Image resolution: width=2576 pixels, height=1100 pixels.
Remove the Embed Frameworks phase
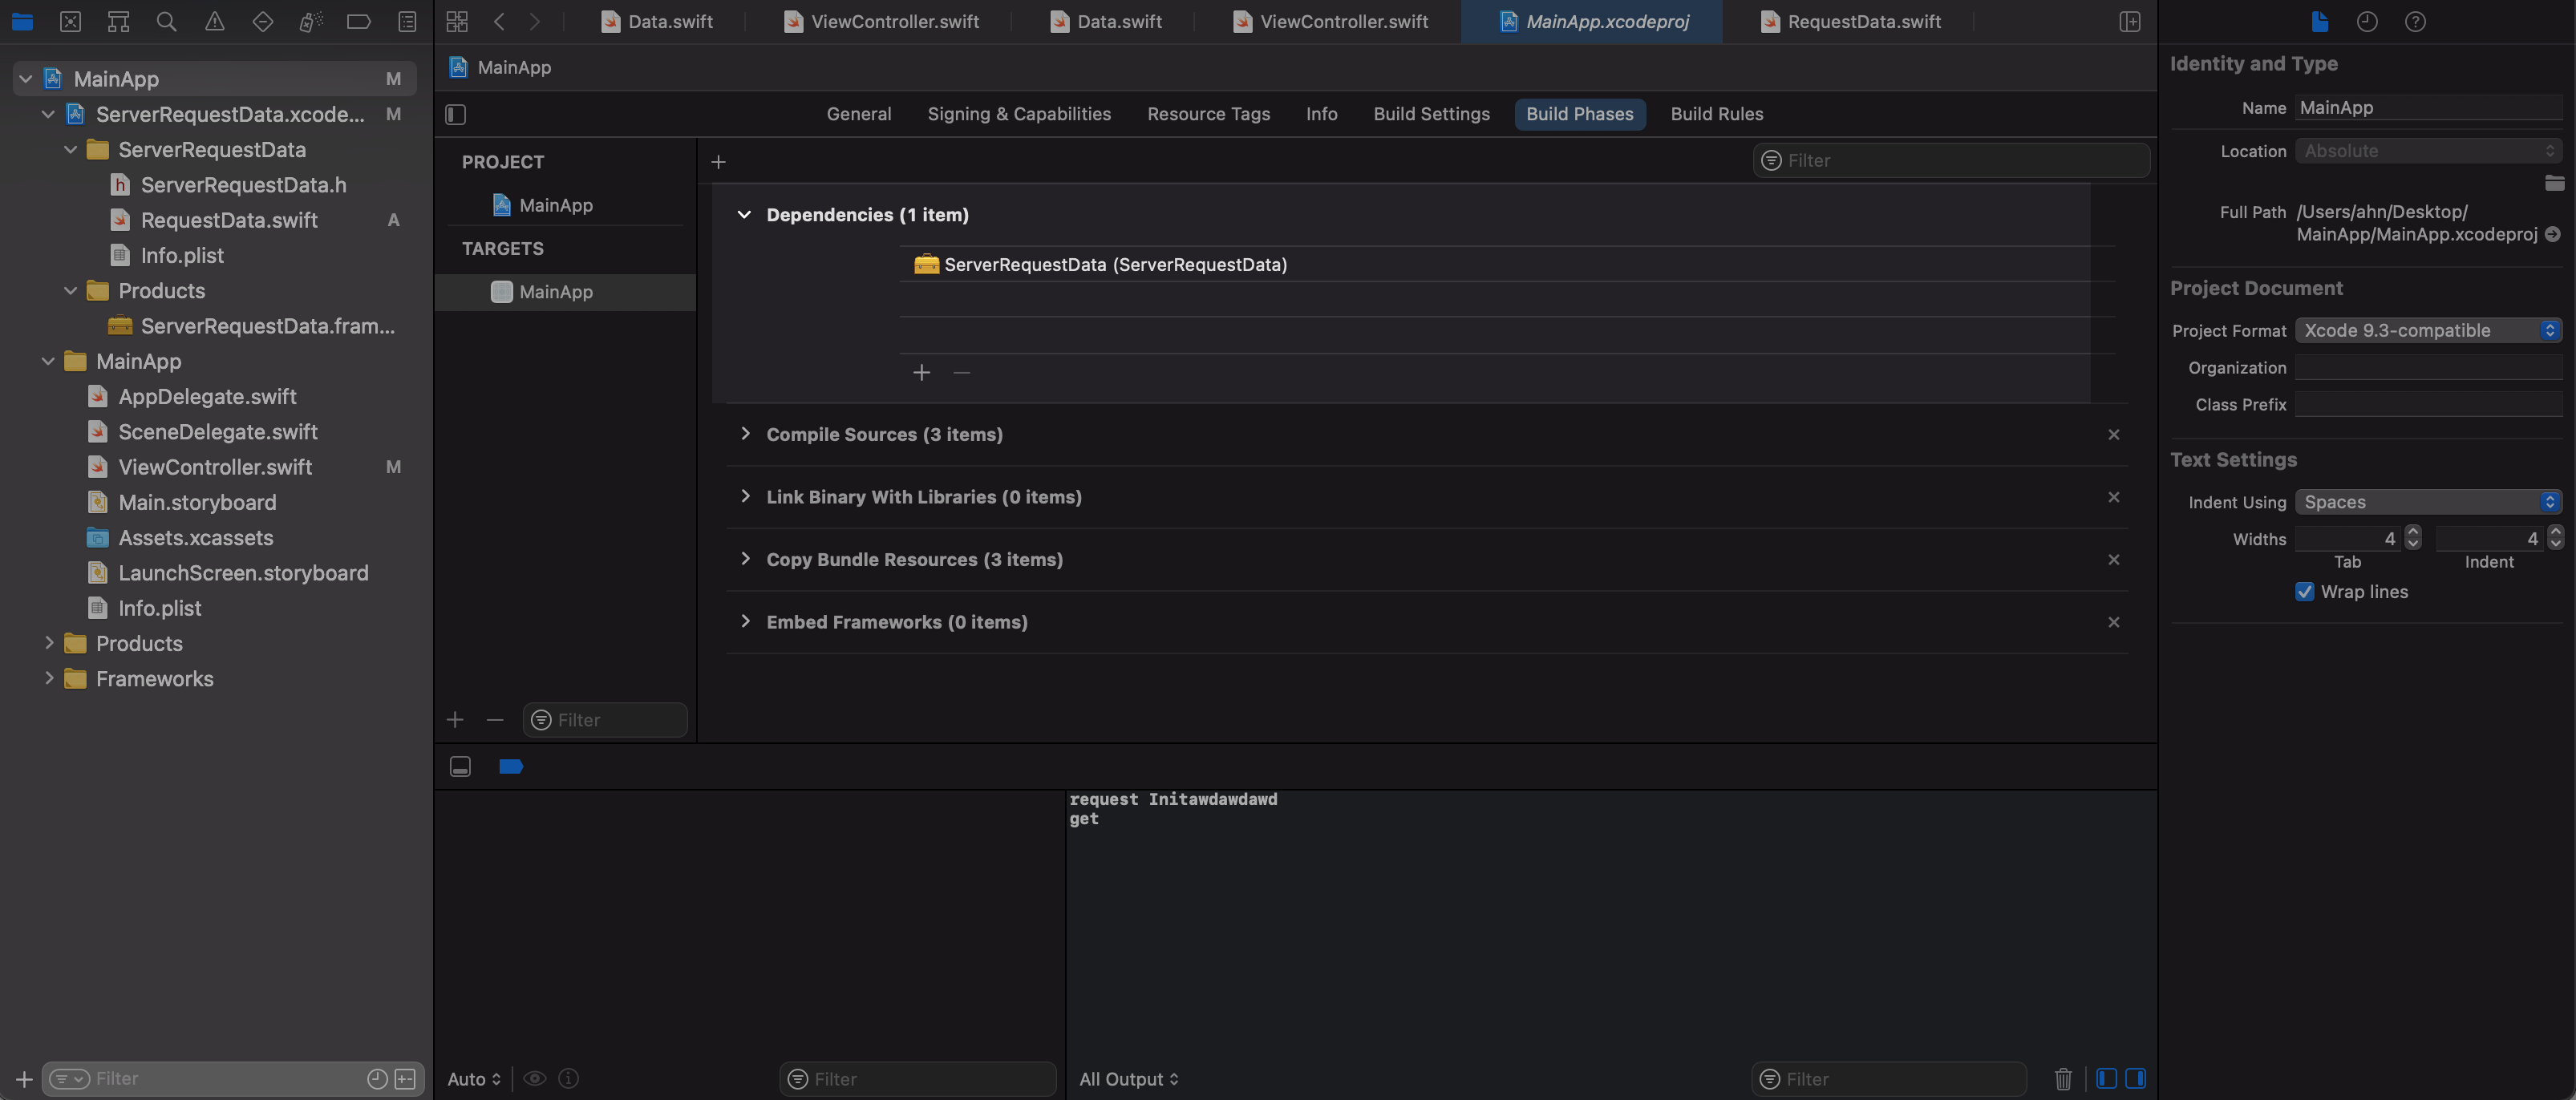pos(2113,622)
